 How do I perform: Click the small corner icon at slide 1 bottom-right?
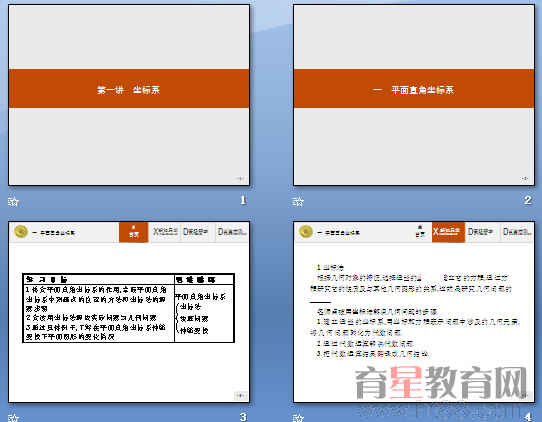click(x=241, y=179)
